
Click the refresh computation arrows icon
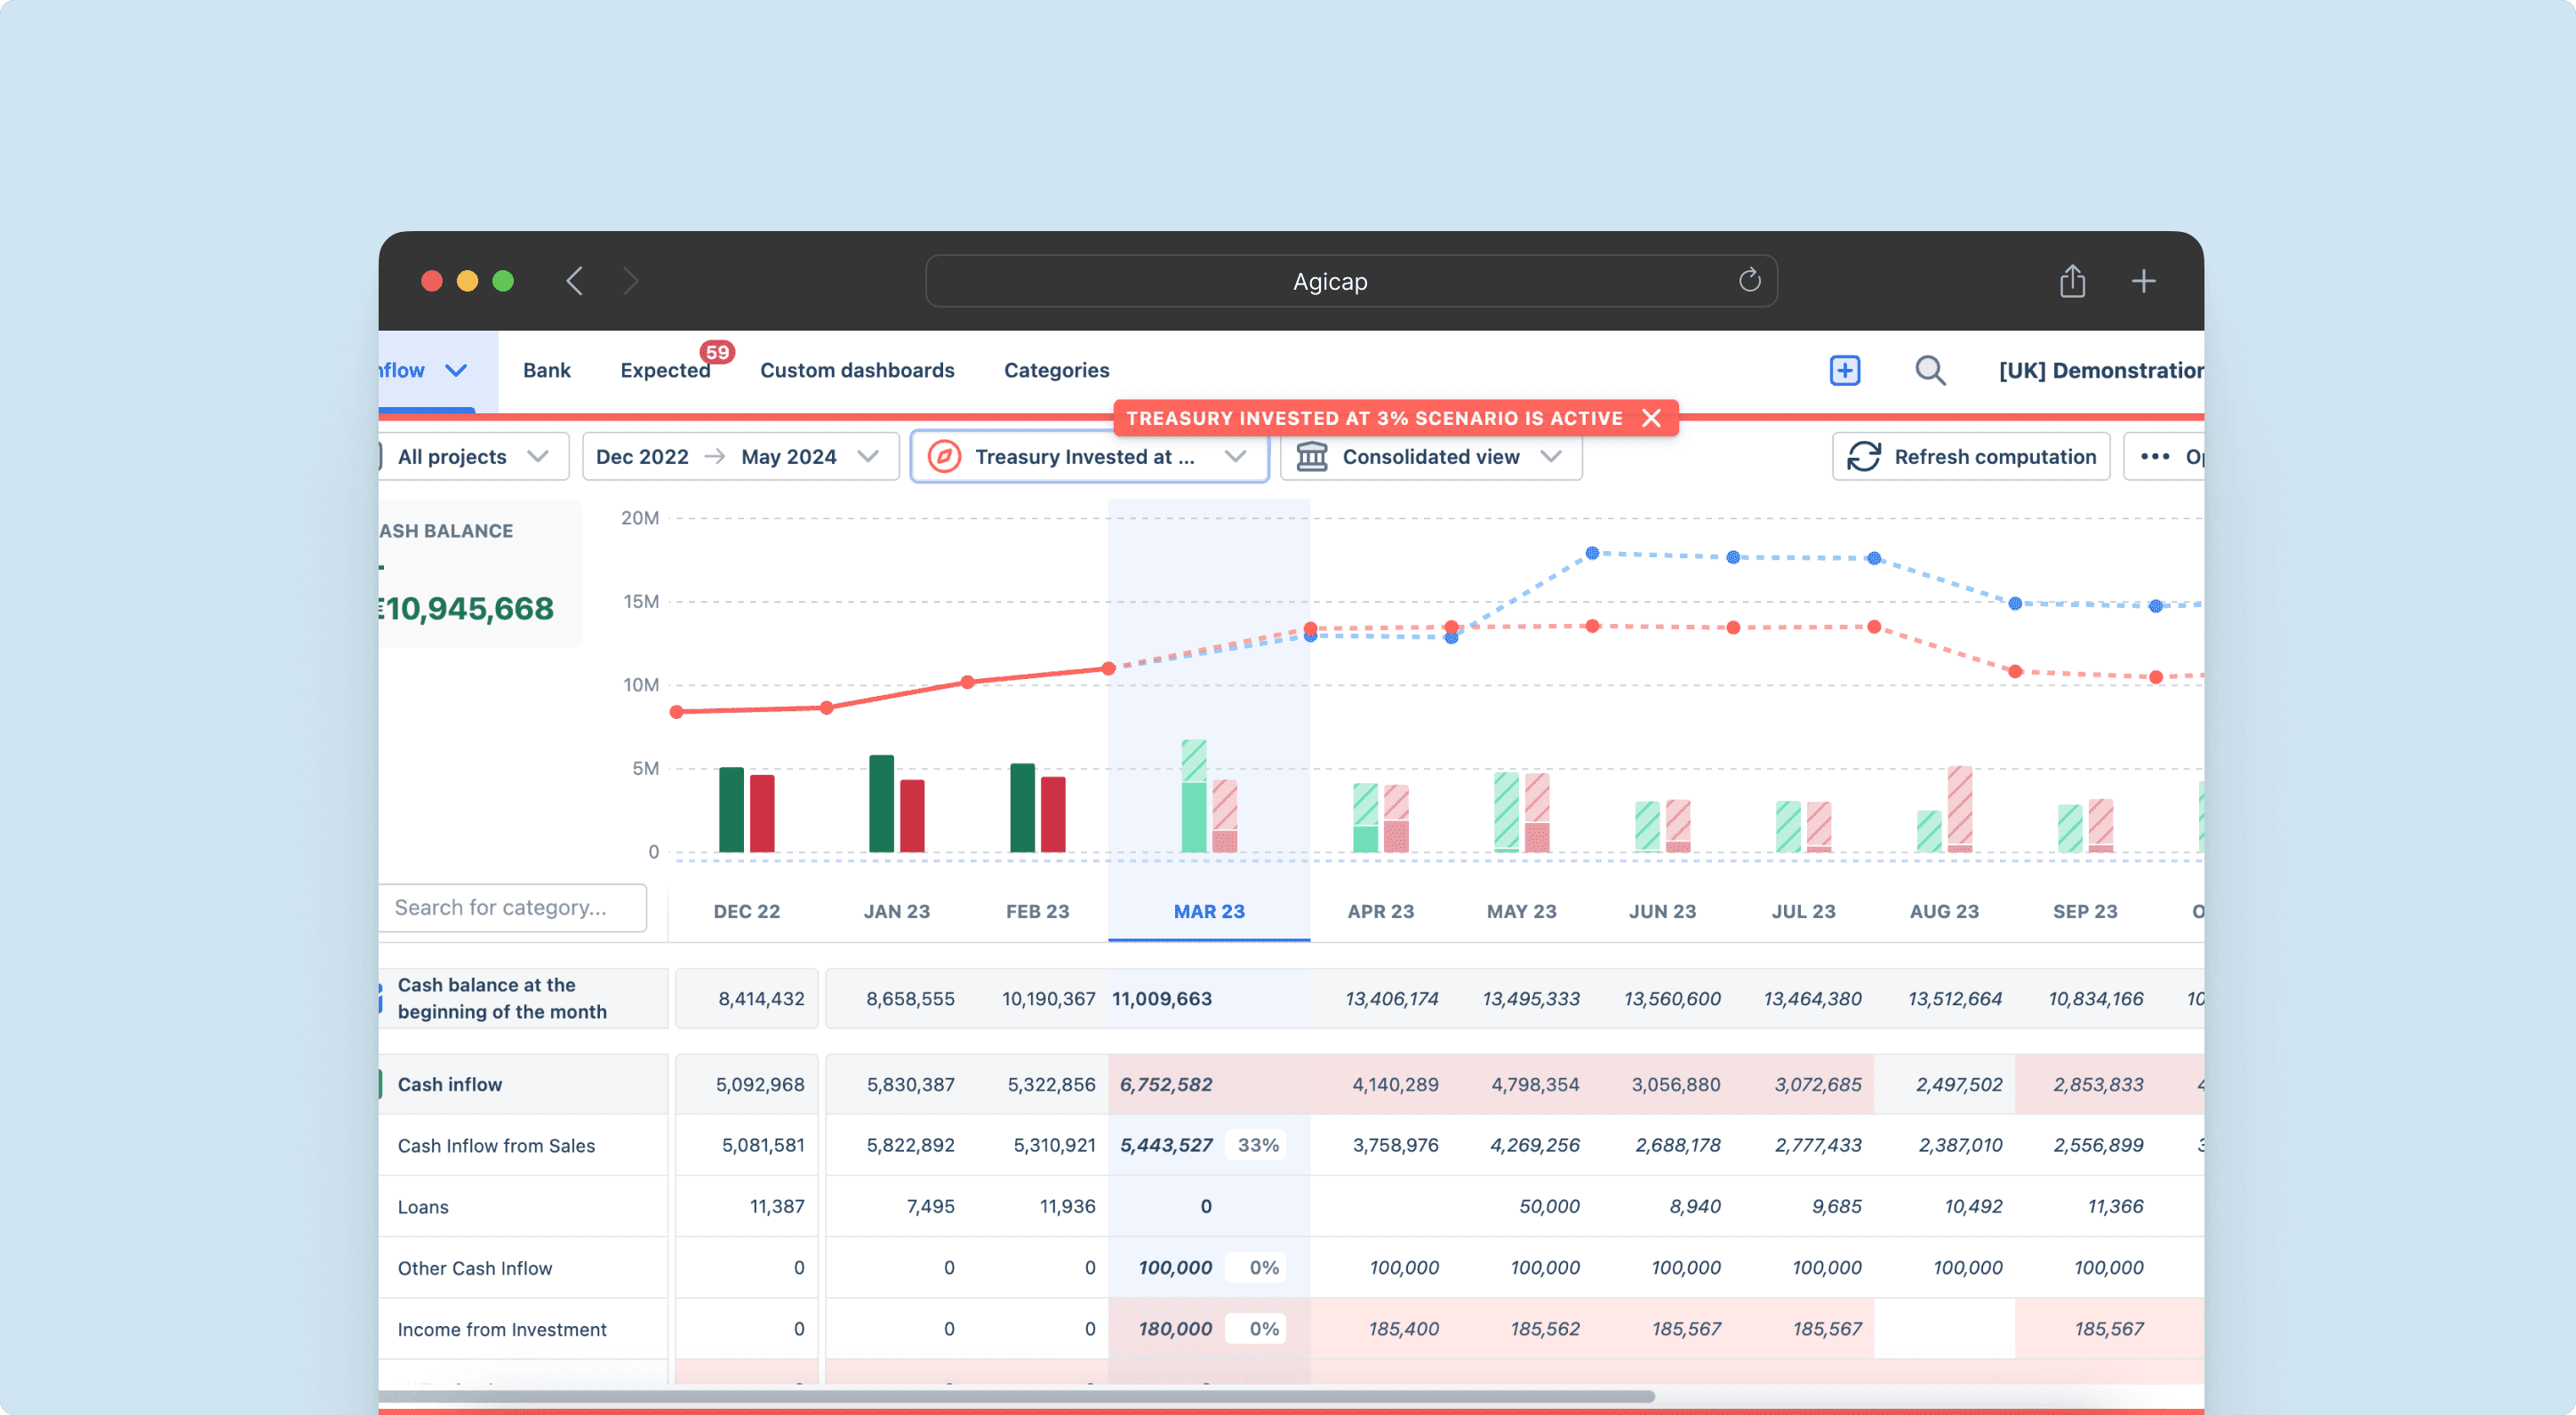[x=1864, y=457]
